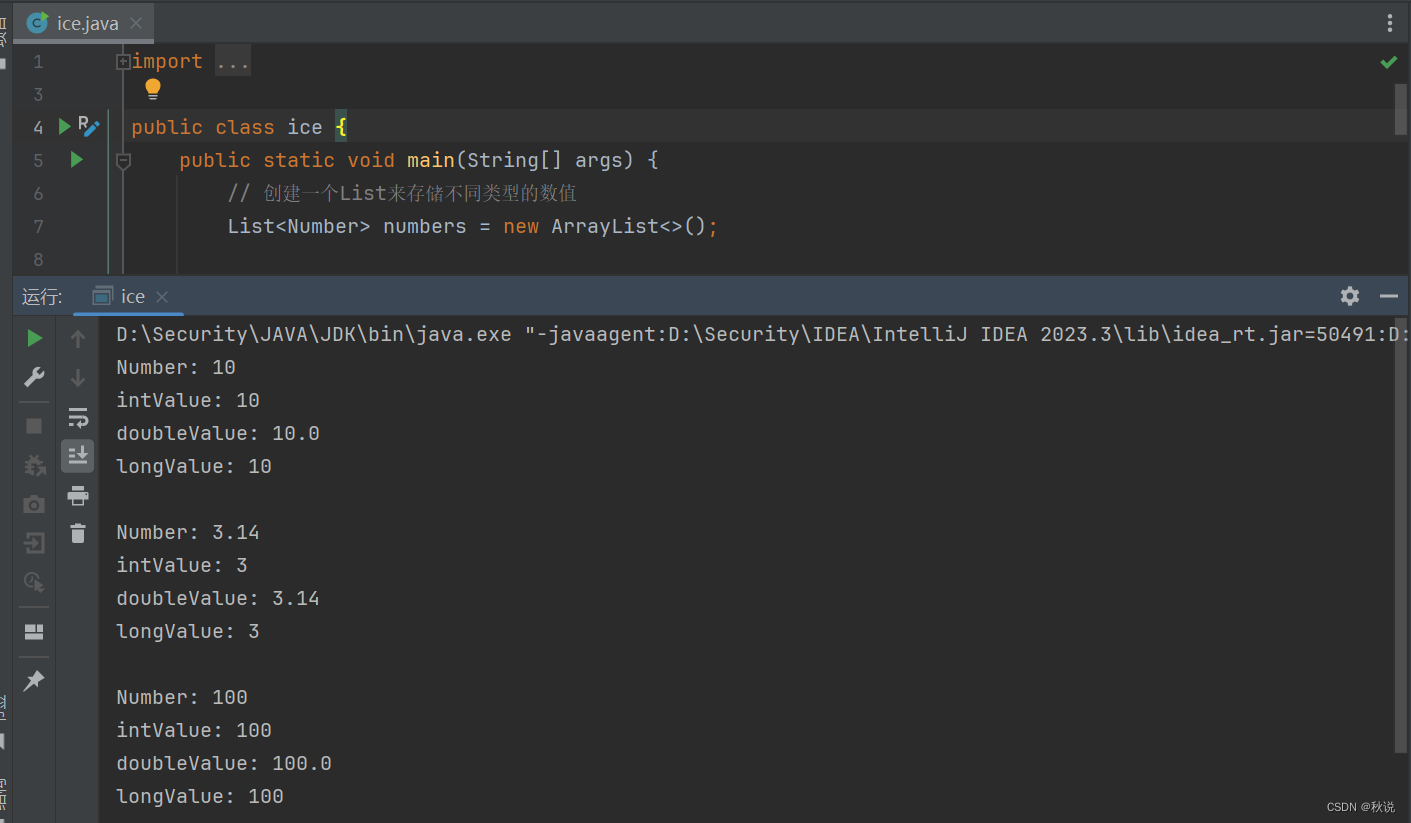Print the console output
The width and height of the screenshot is (1411, 823).
pos(78,495)
